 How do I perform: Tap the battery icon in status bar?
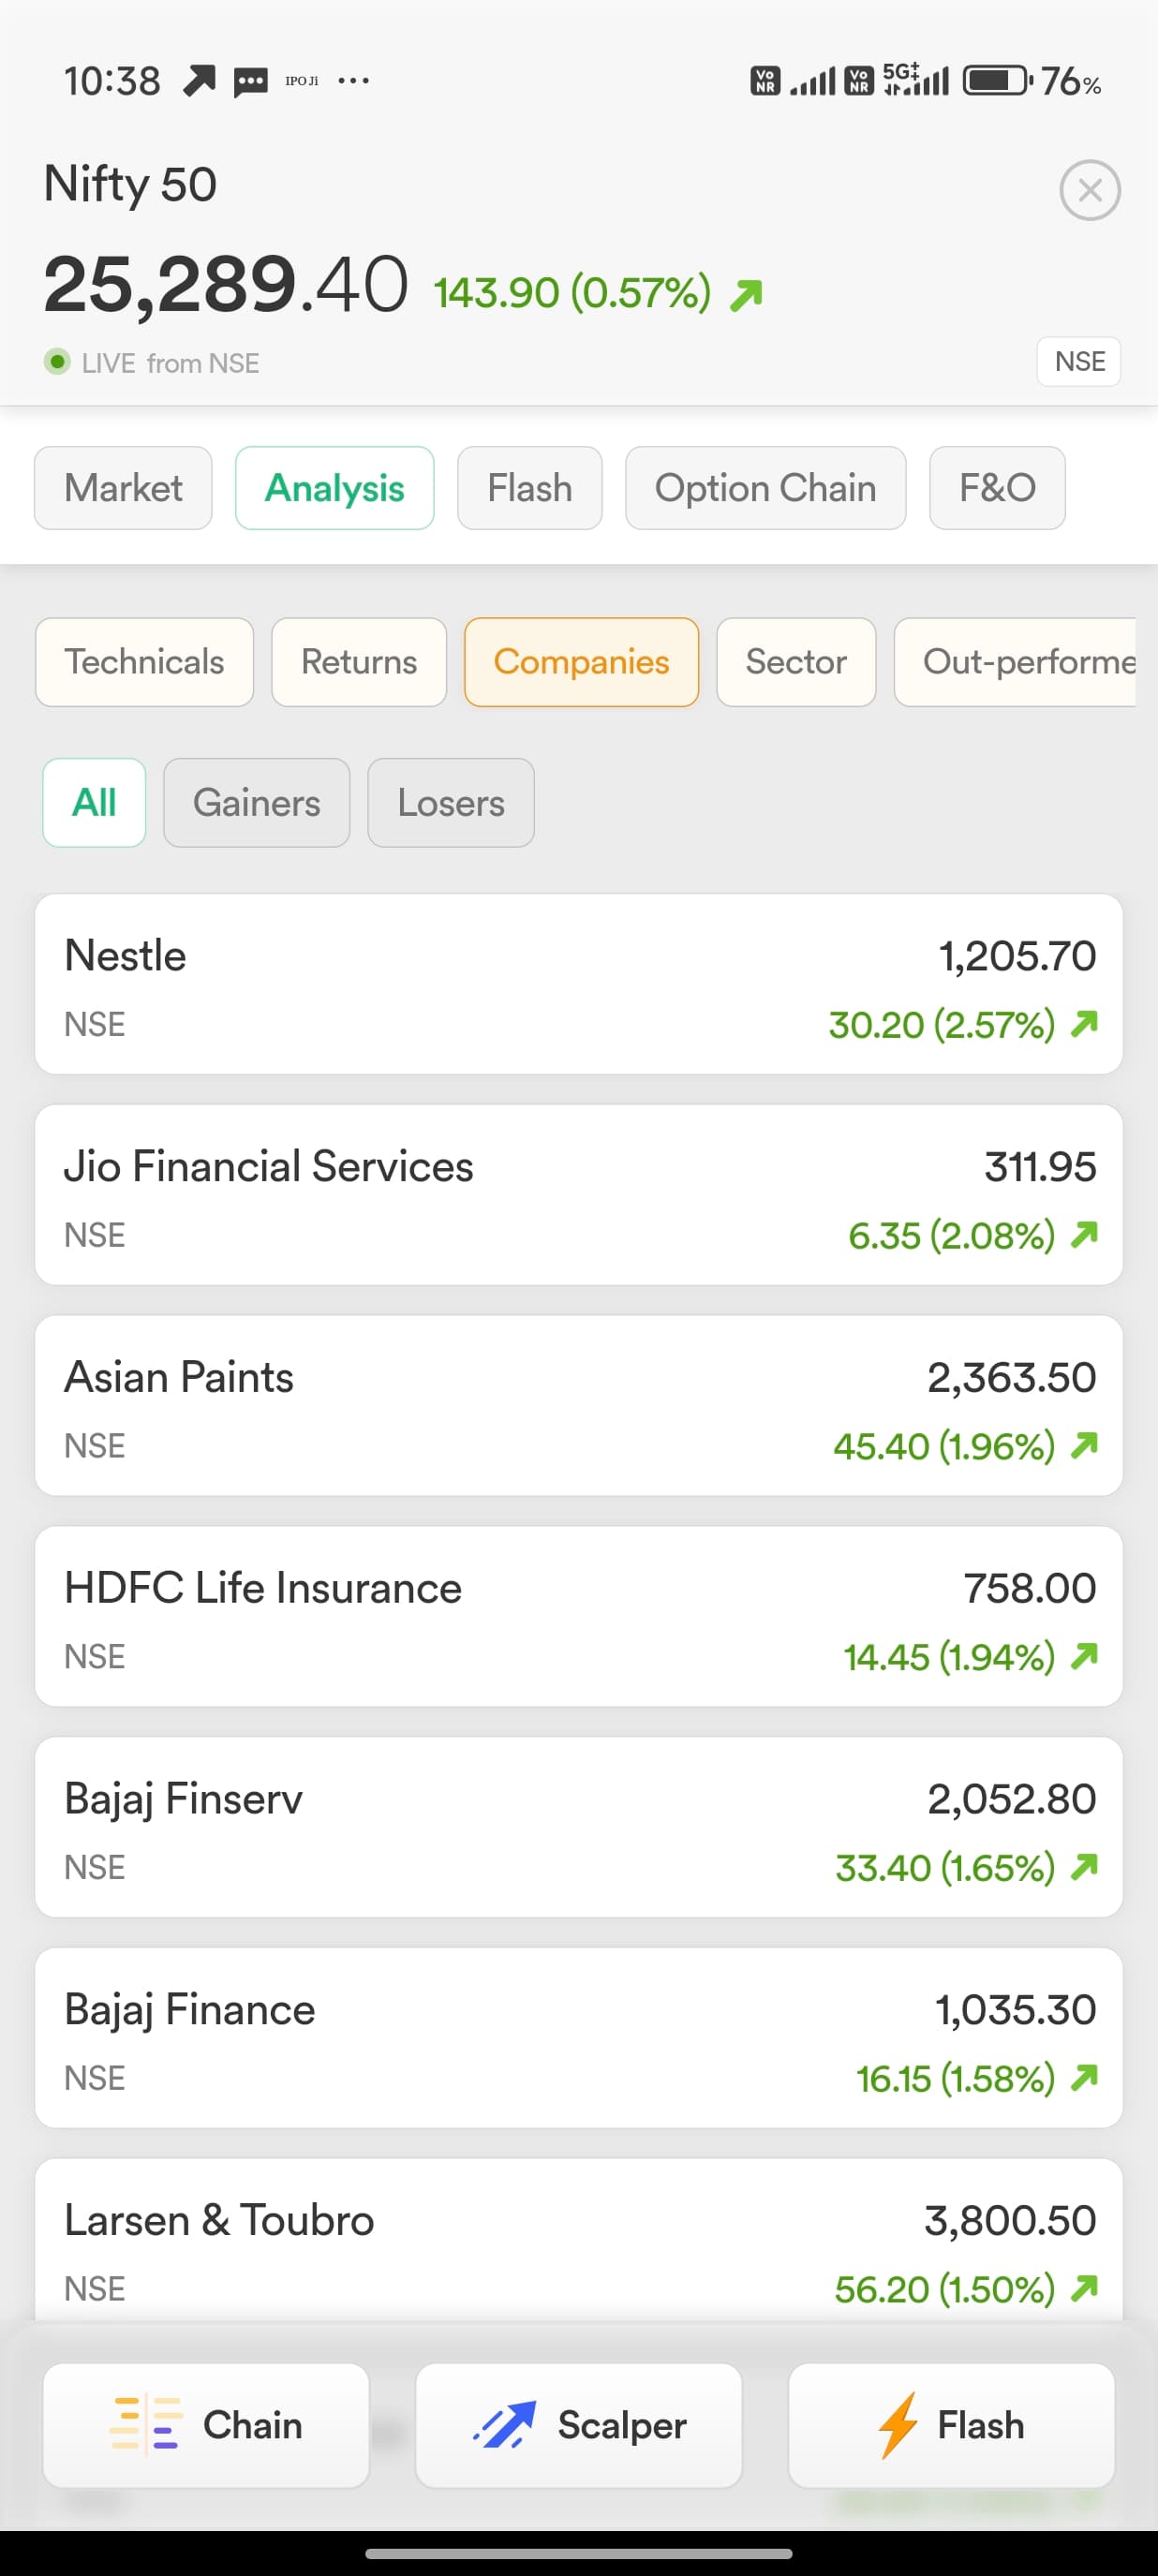point(996,81)
